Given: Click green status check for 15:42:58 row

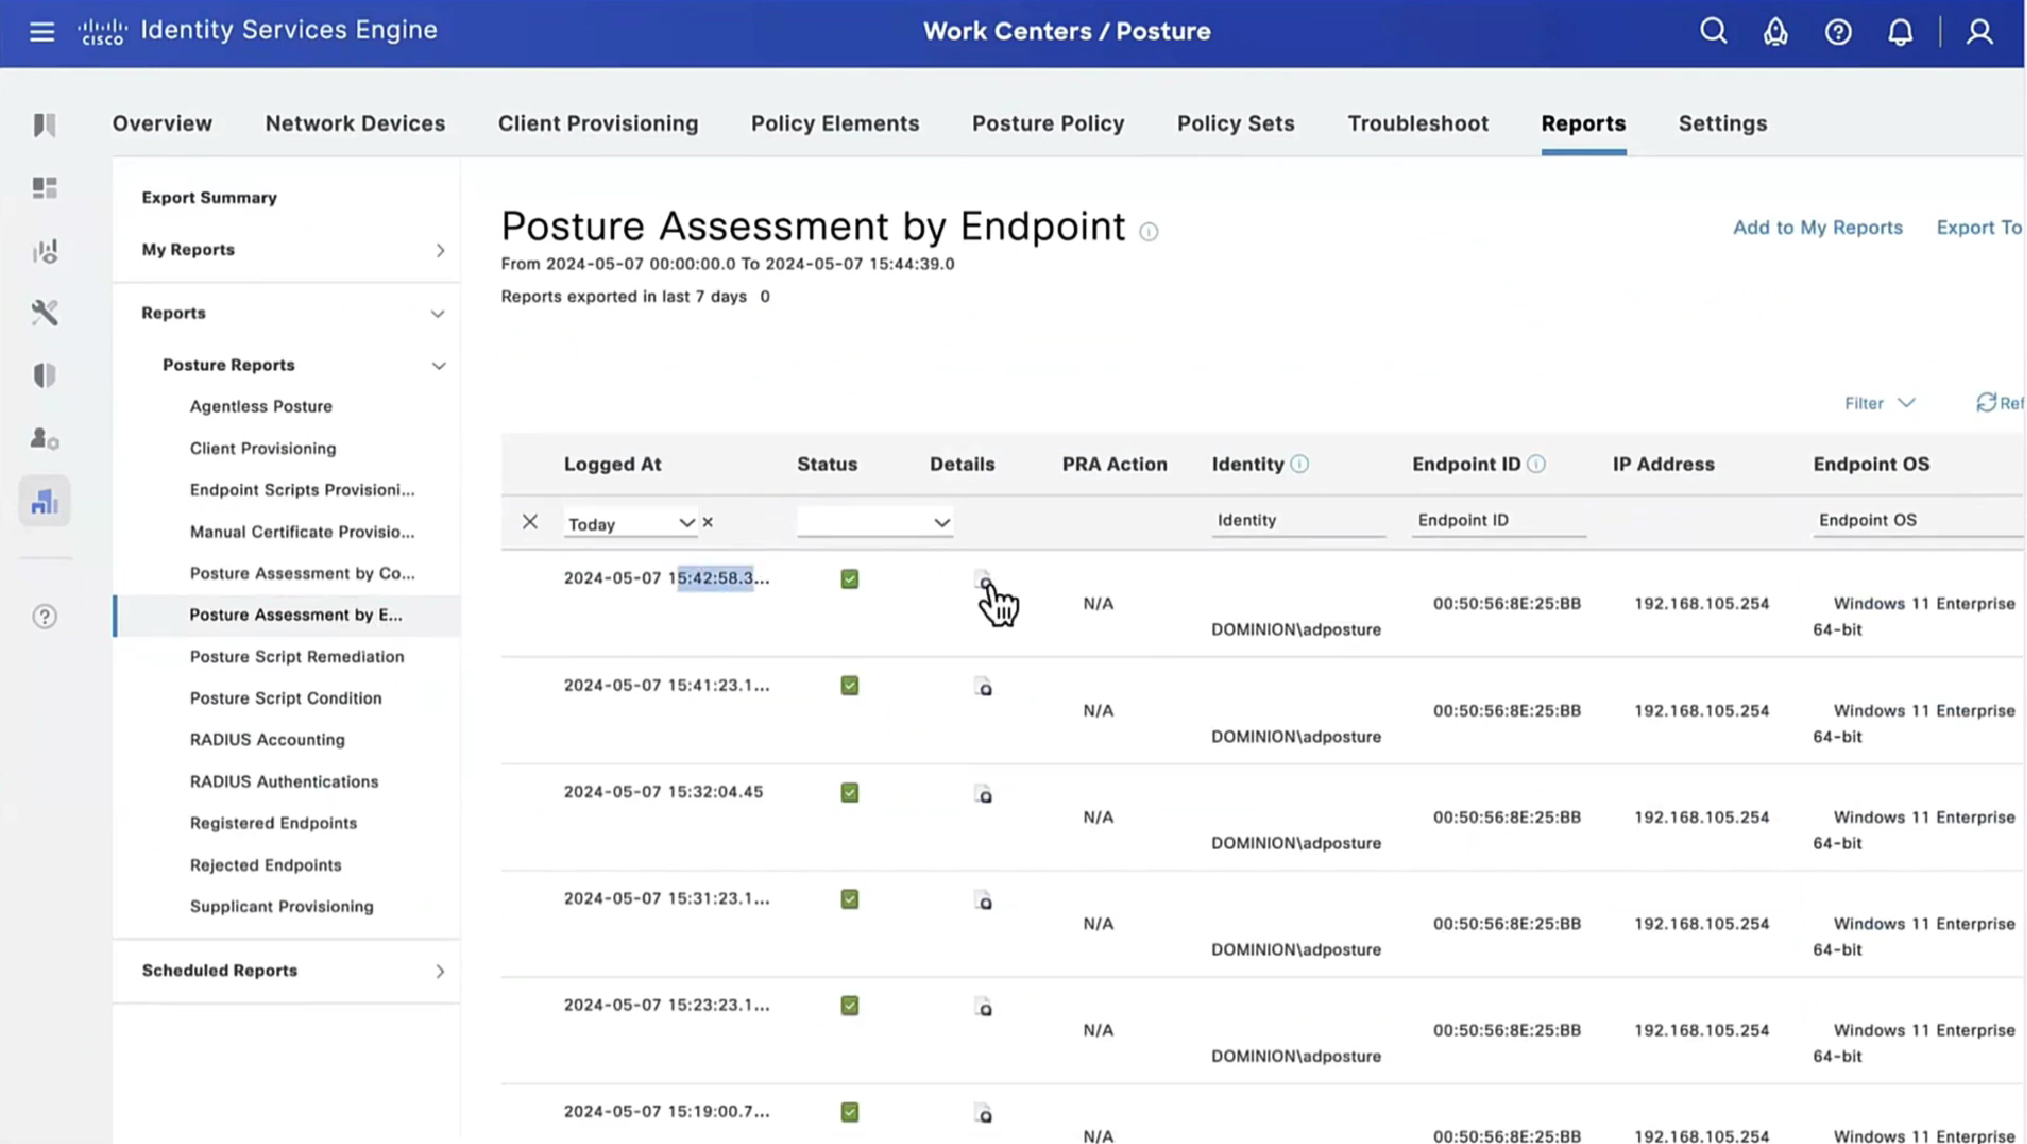Looking at the screenshot, I should [x=849, y=579].
